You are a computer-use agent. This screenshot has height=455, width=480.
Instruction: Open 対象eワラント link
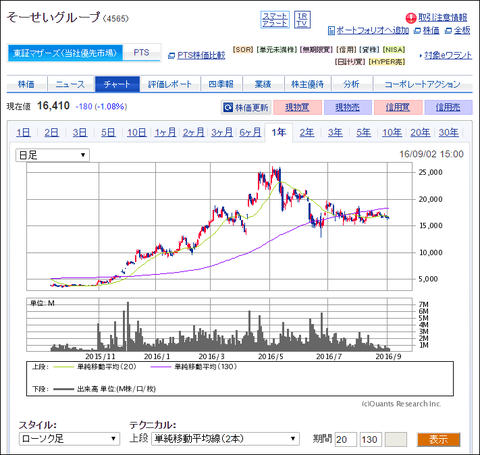coord(448,55)
